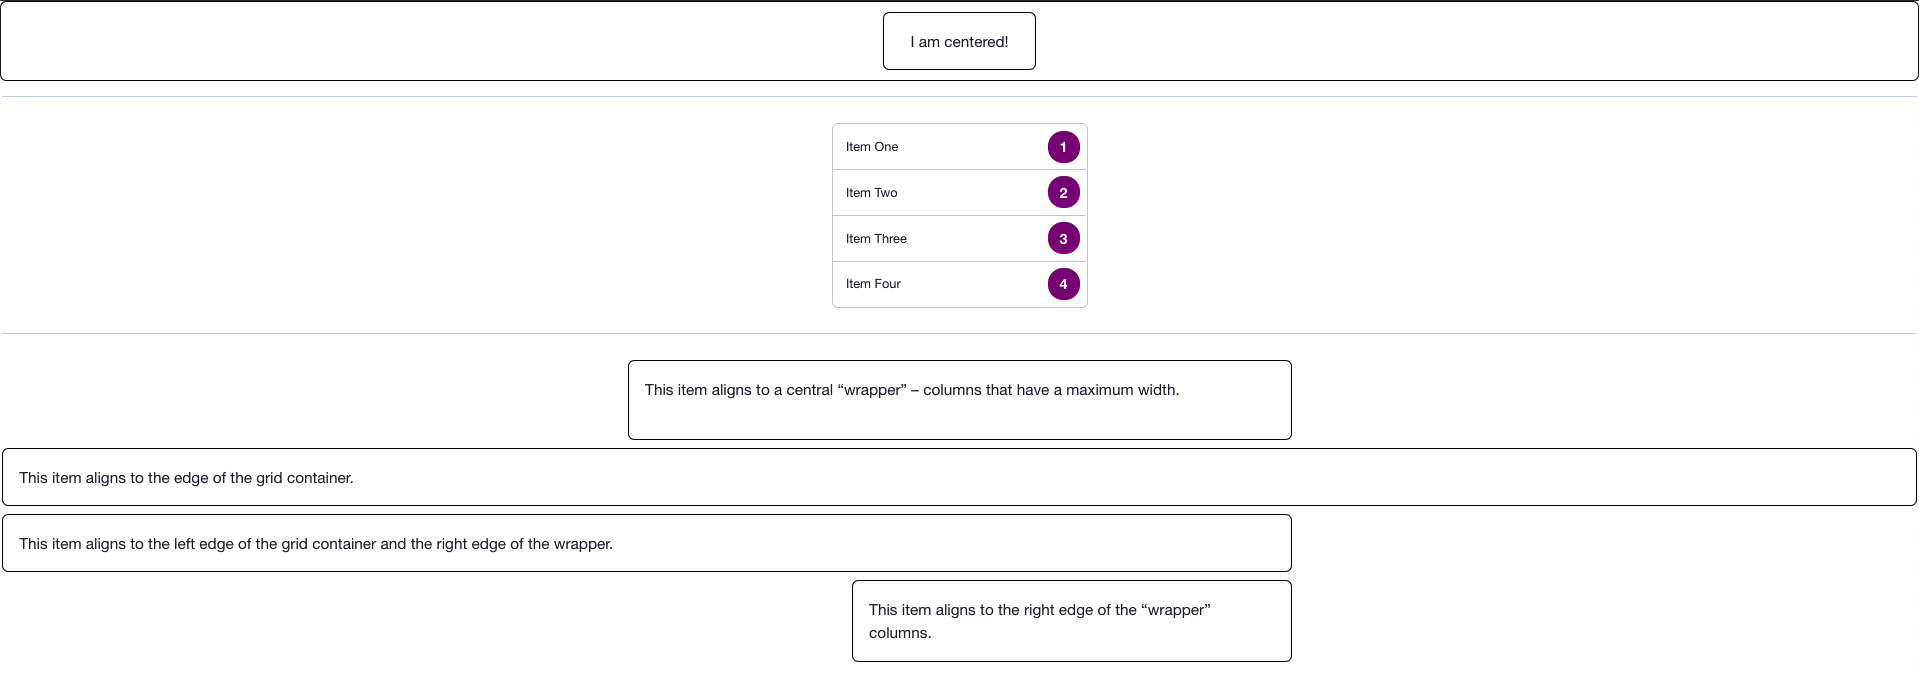Click the empty middle of the Item Four row

click(x=970, y=284)
